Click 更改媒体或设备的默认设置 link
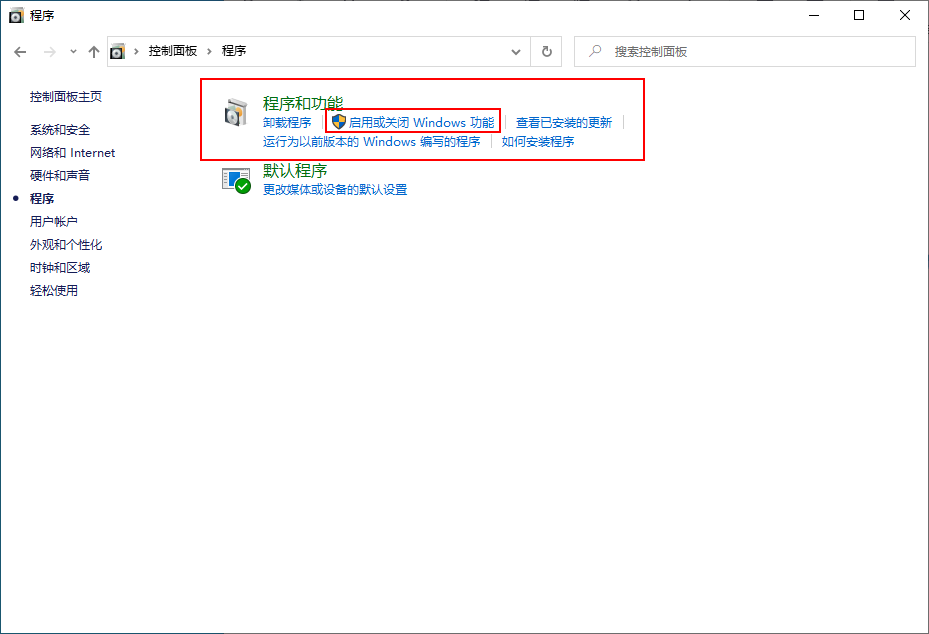Viewport: 929px width, 634px height. point(335,190)
